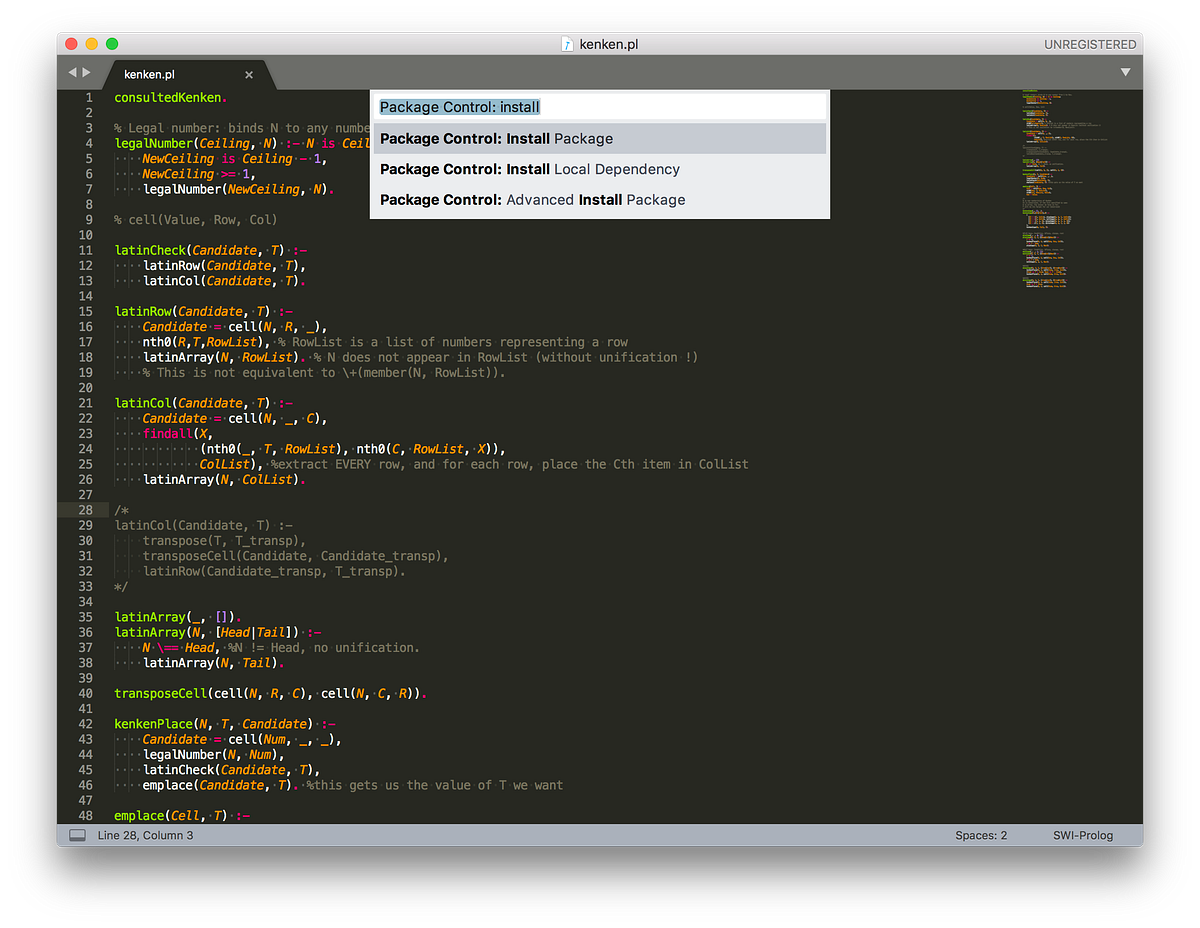Close the kenken.pl tab with its X
The width and height of the screenshot is (1200, 928).
(x=249, y=73)
